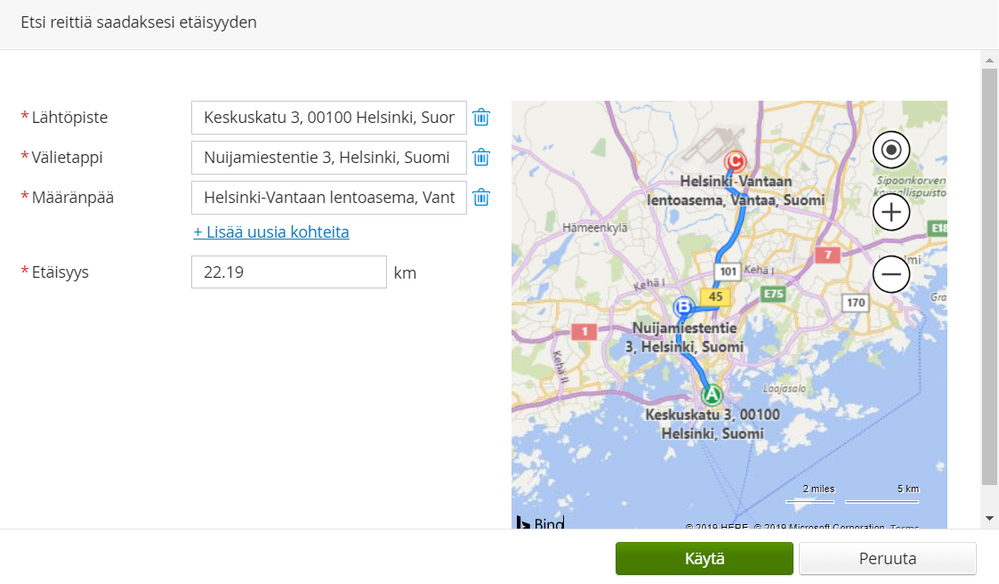The width and height of the screenshot is (999, 584).
Task: Remove the Välietappi waypoint with trash icon
Action: tap(481, 157)
